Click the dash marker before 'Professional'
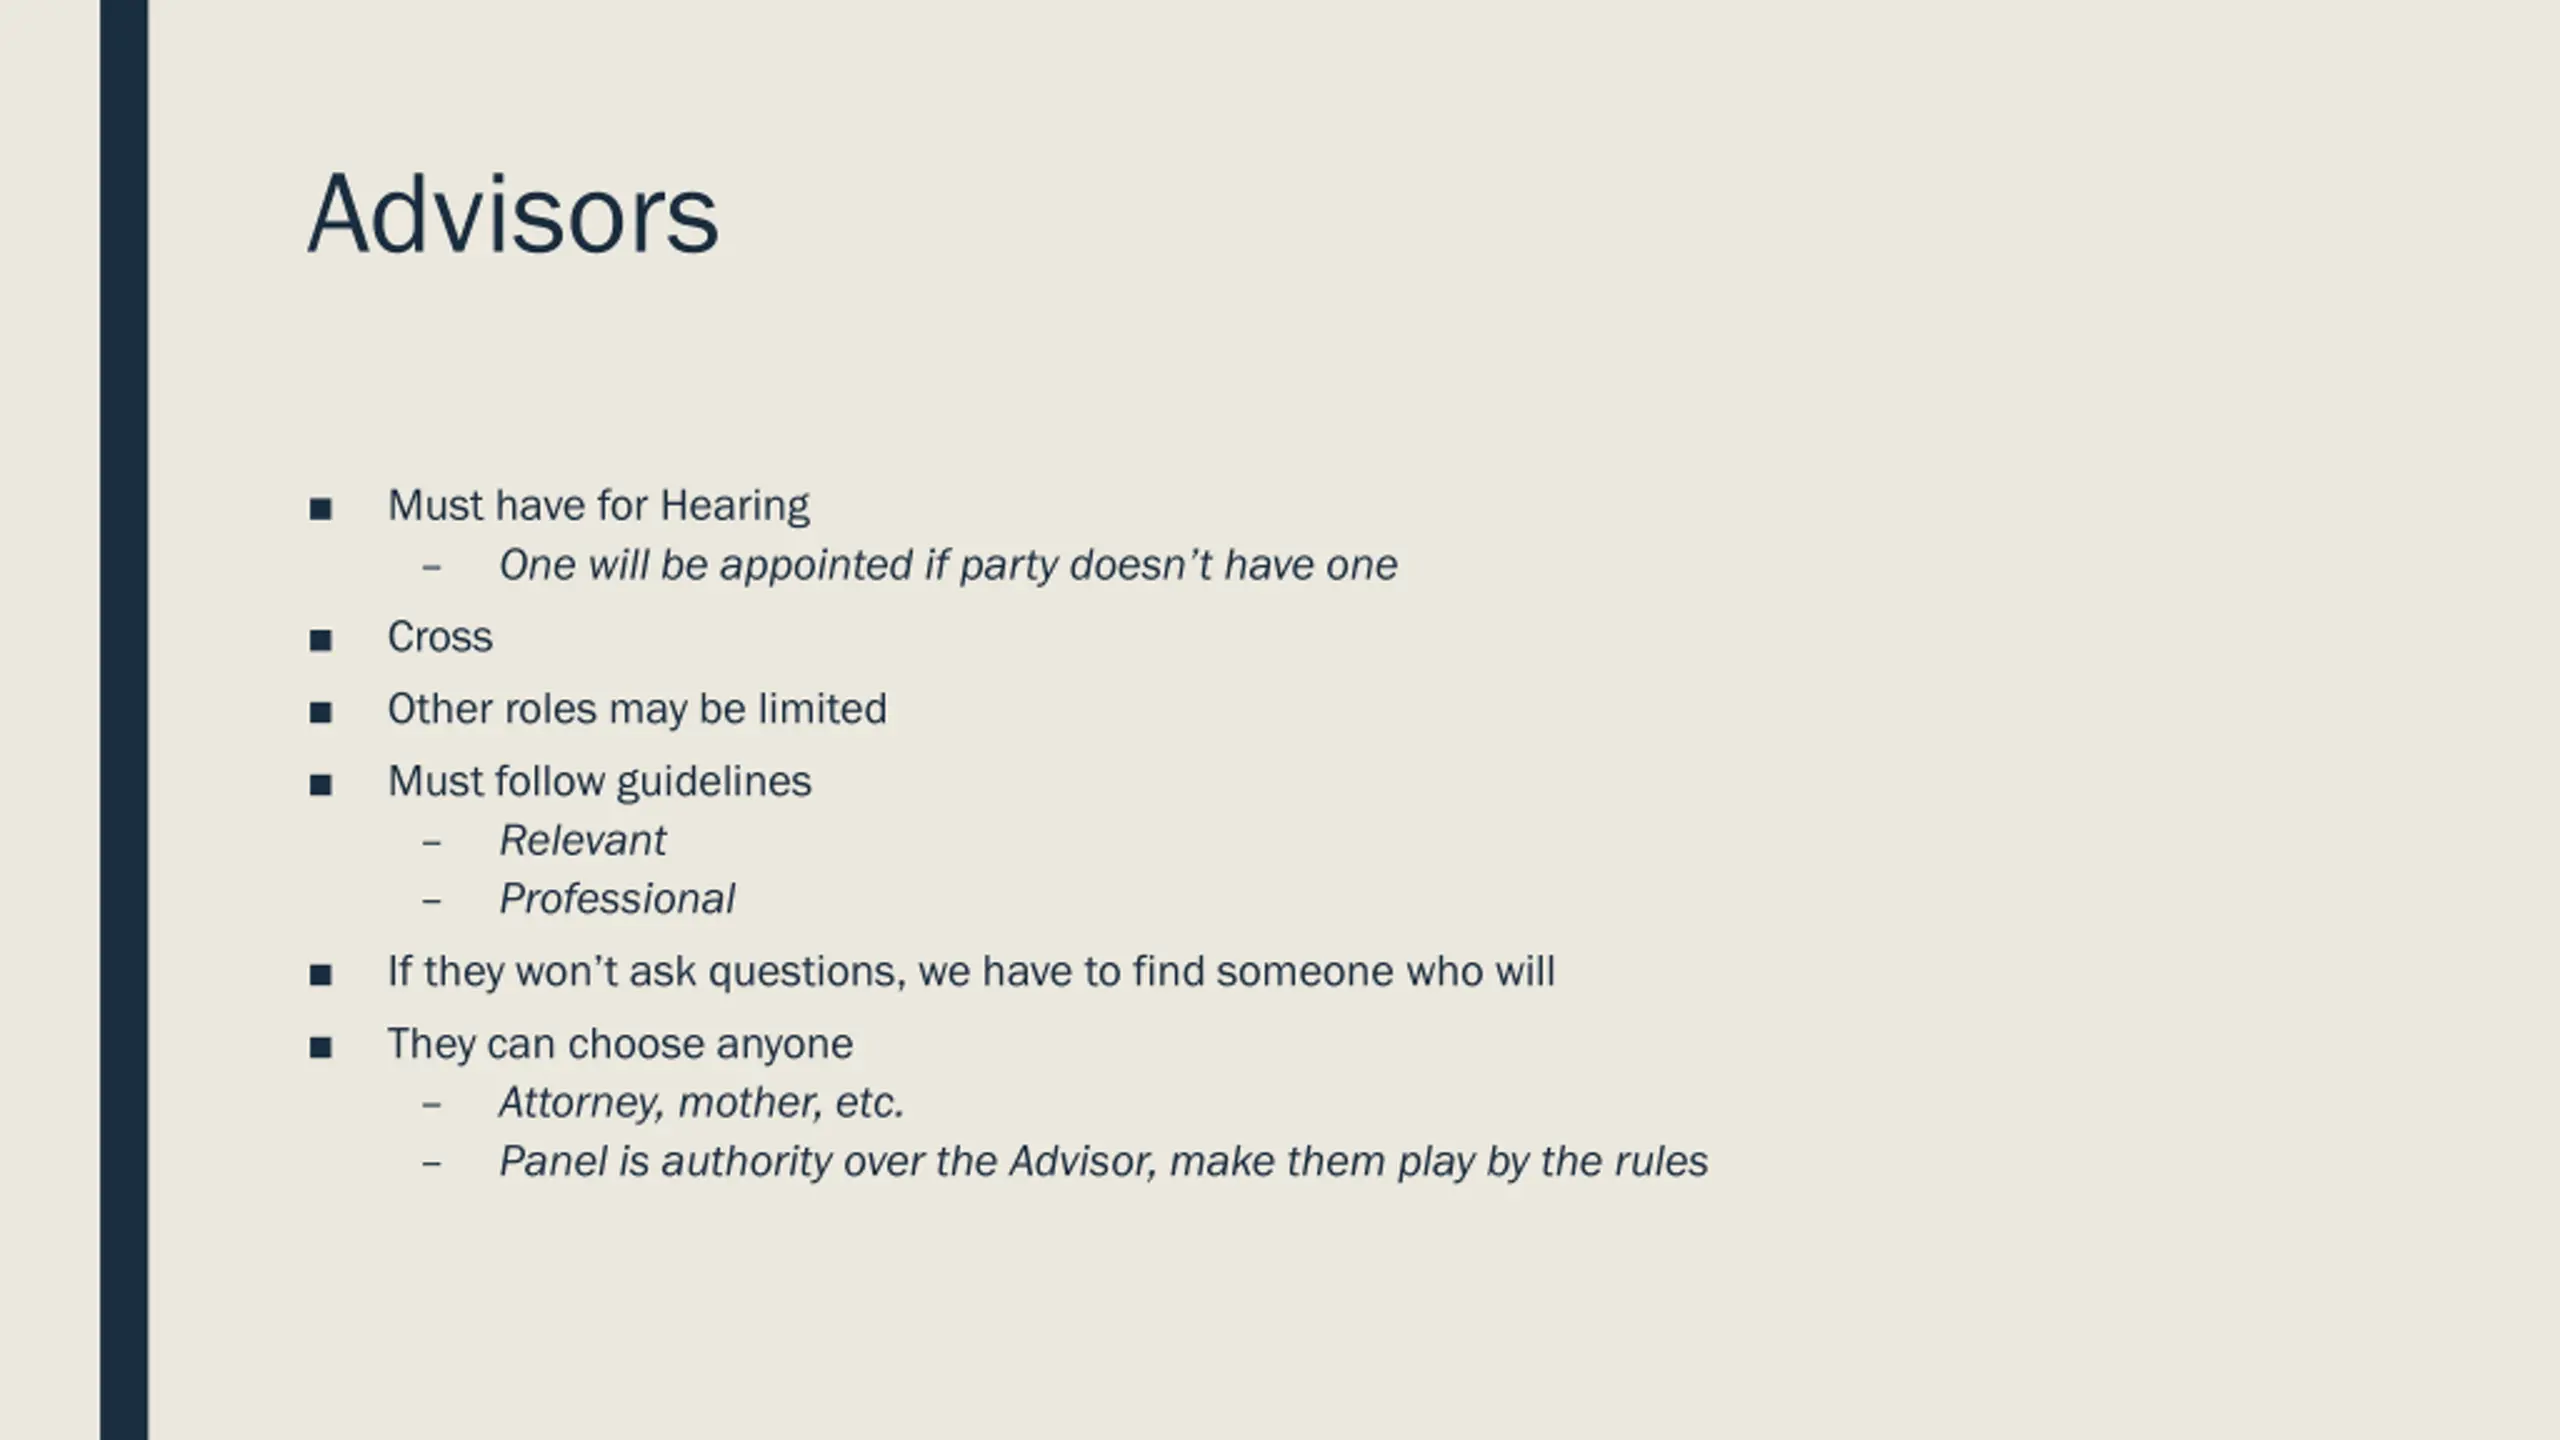 pyautogui.click(x=431, y=902)
